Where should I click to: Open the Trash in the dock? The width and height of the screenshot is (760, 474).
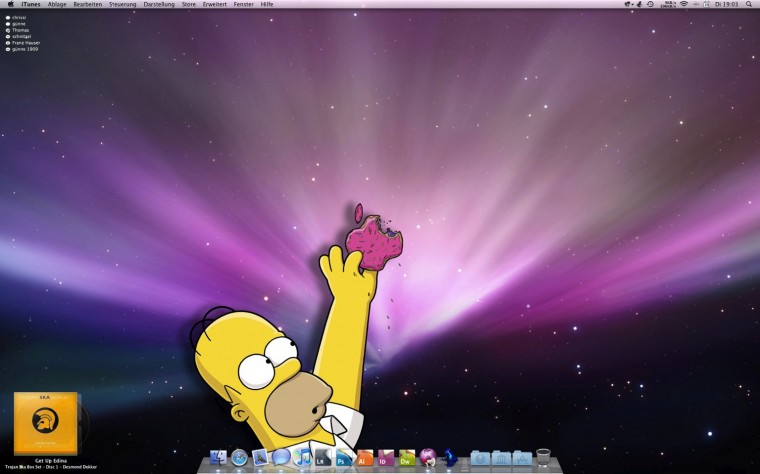543,457
